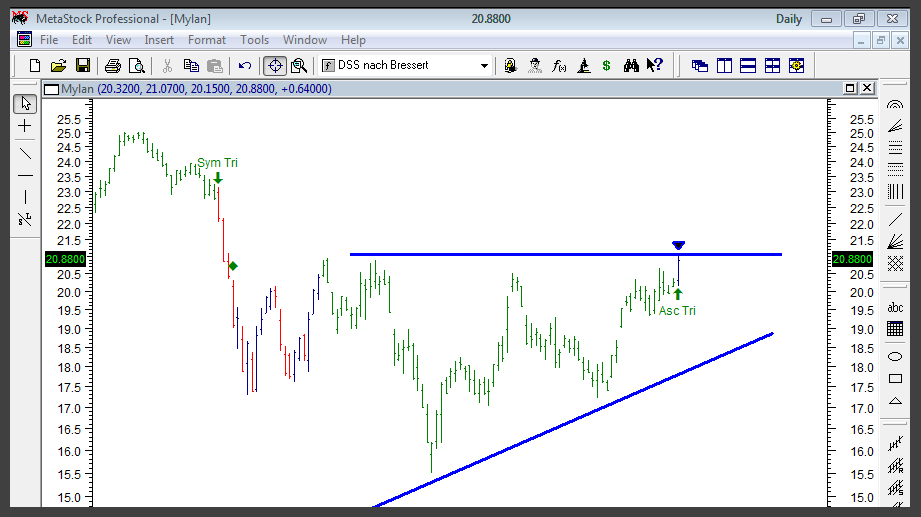Select the crosshair plus tool
Screen dimensions: 921x517
pos(25,126)
